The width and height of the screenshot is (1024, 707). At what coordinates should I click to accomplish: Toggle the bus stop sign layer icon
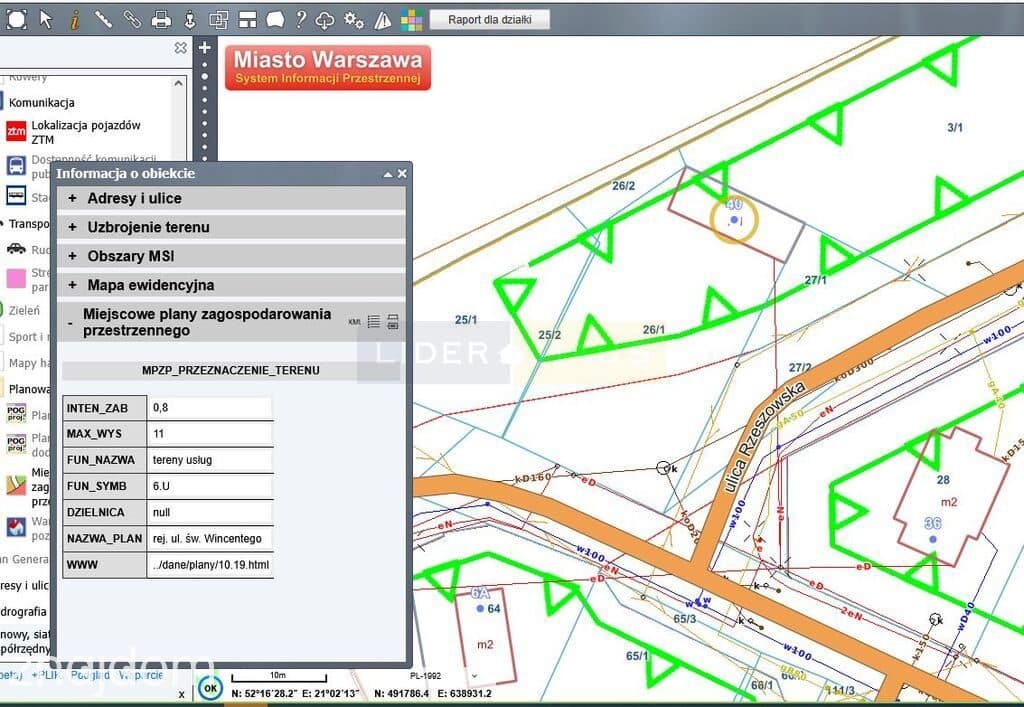[x=16, y=195]
